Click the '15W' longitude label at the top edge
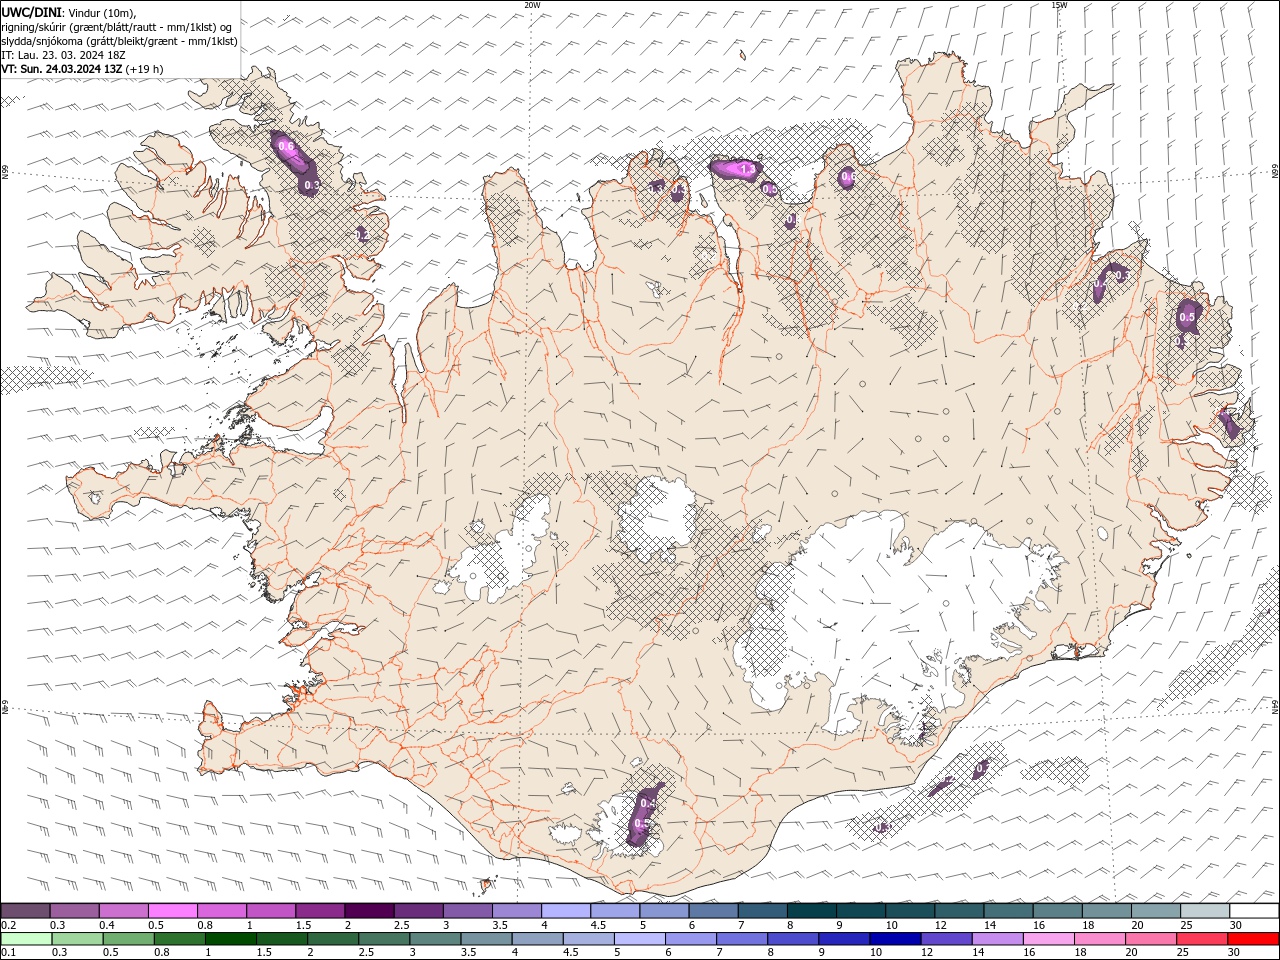The height and width of the screenshot is (960, 1280). pyautogui.click(x=1059, y=5)
